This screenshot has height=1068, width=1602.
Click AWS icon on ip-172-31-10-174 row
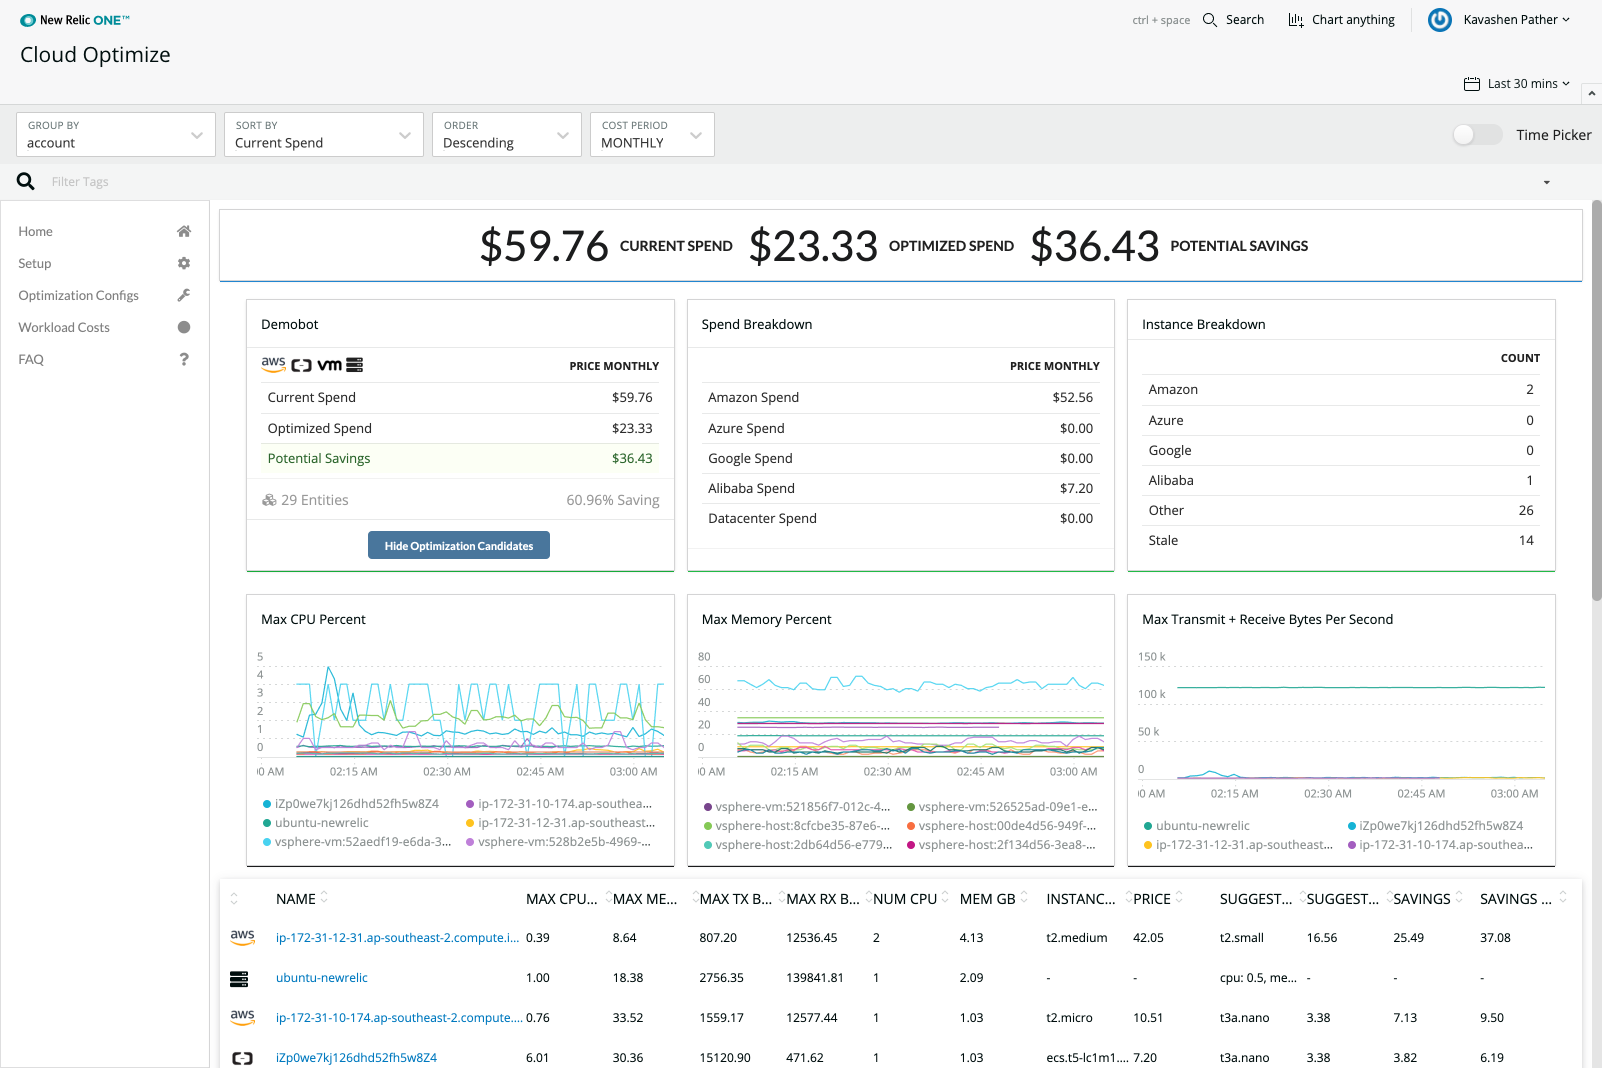click(242, 1017)
